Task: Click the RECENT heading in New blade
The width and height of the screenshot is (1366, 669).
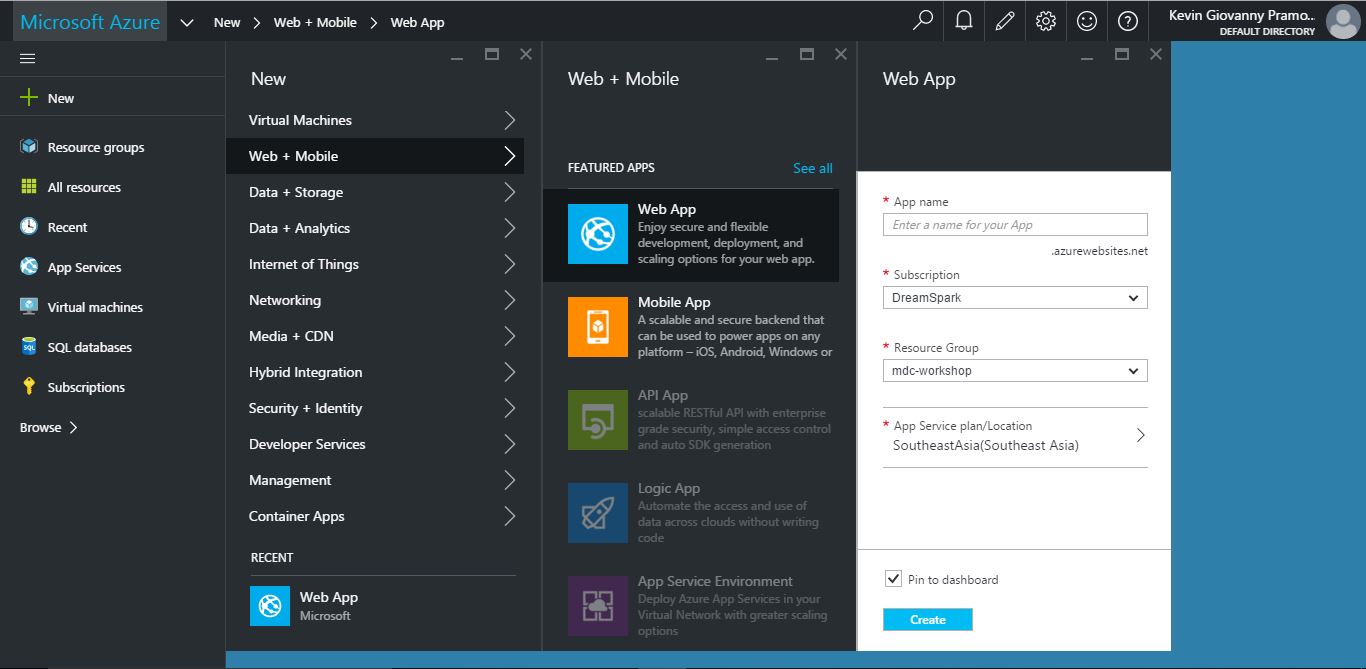Action: pos(272,558)
